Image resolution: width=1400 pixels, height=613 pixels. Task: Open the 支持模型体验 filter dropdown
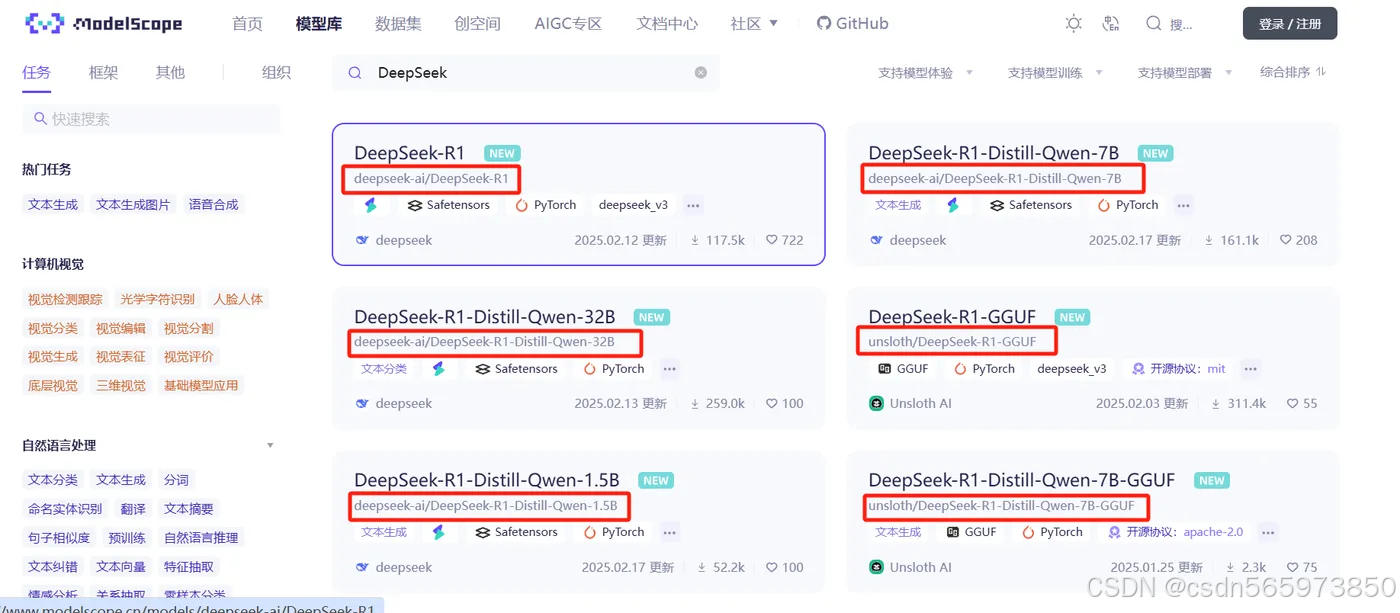(925, 73)
